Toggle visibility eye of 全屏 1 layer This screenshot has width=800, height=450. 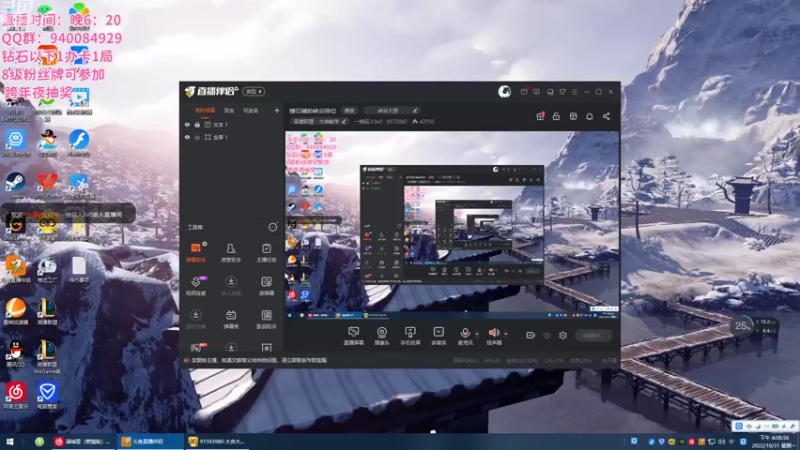click(187, 137)
